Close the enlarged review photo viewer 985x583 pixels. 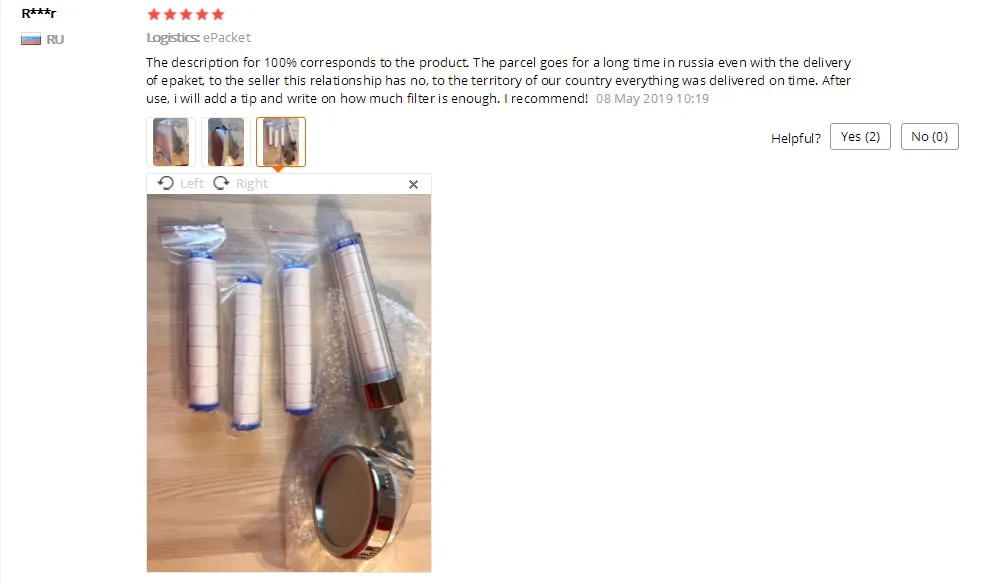[413, 184]
